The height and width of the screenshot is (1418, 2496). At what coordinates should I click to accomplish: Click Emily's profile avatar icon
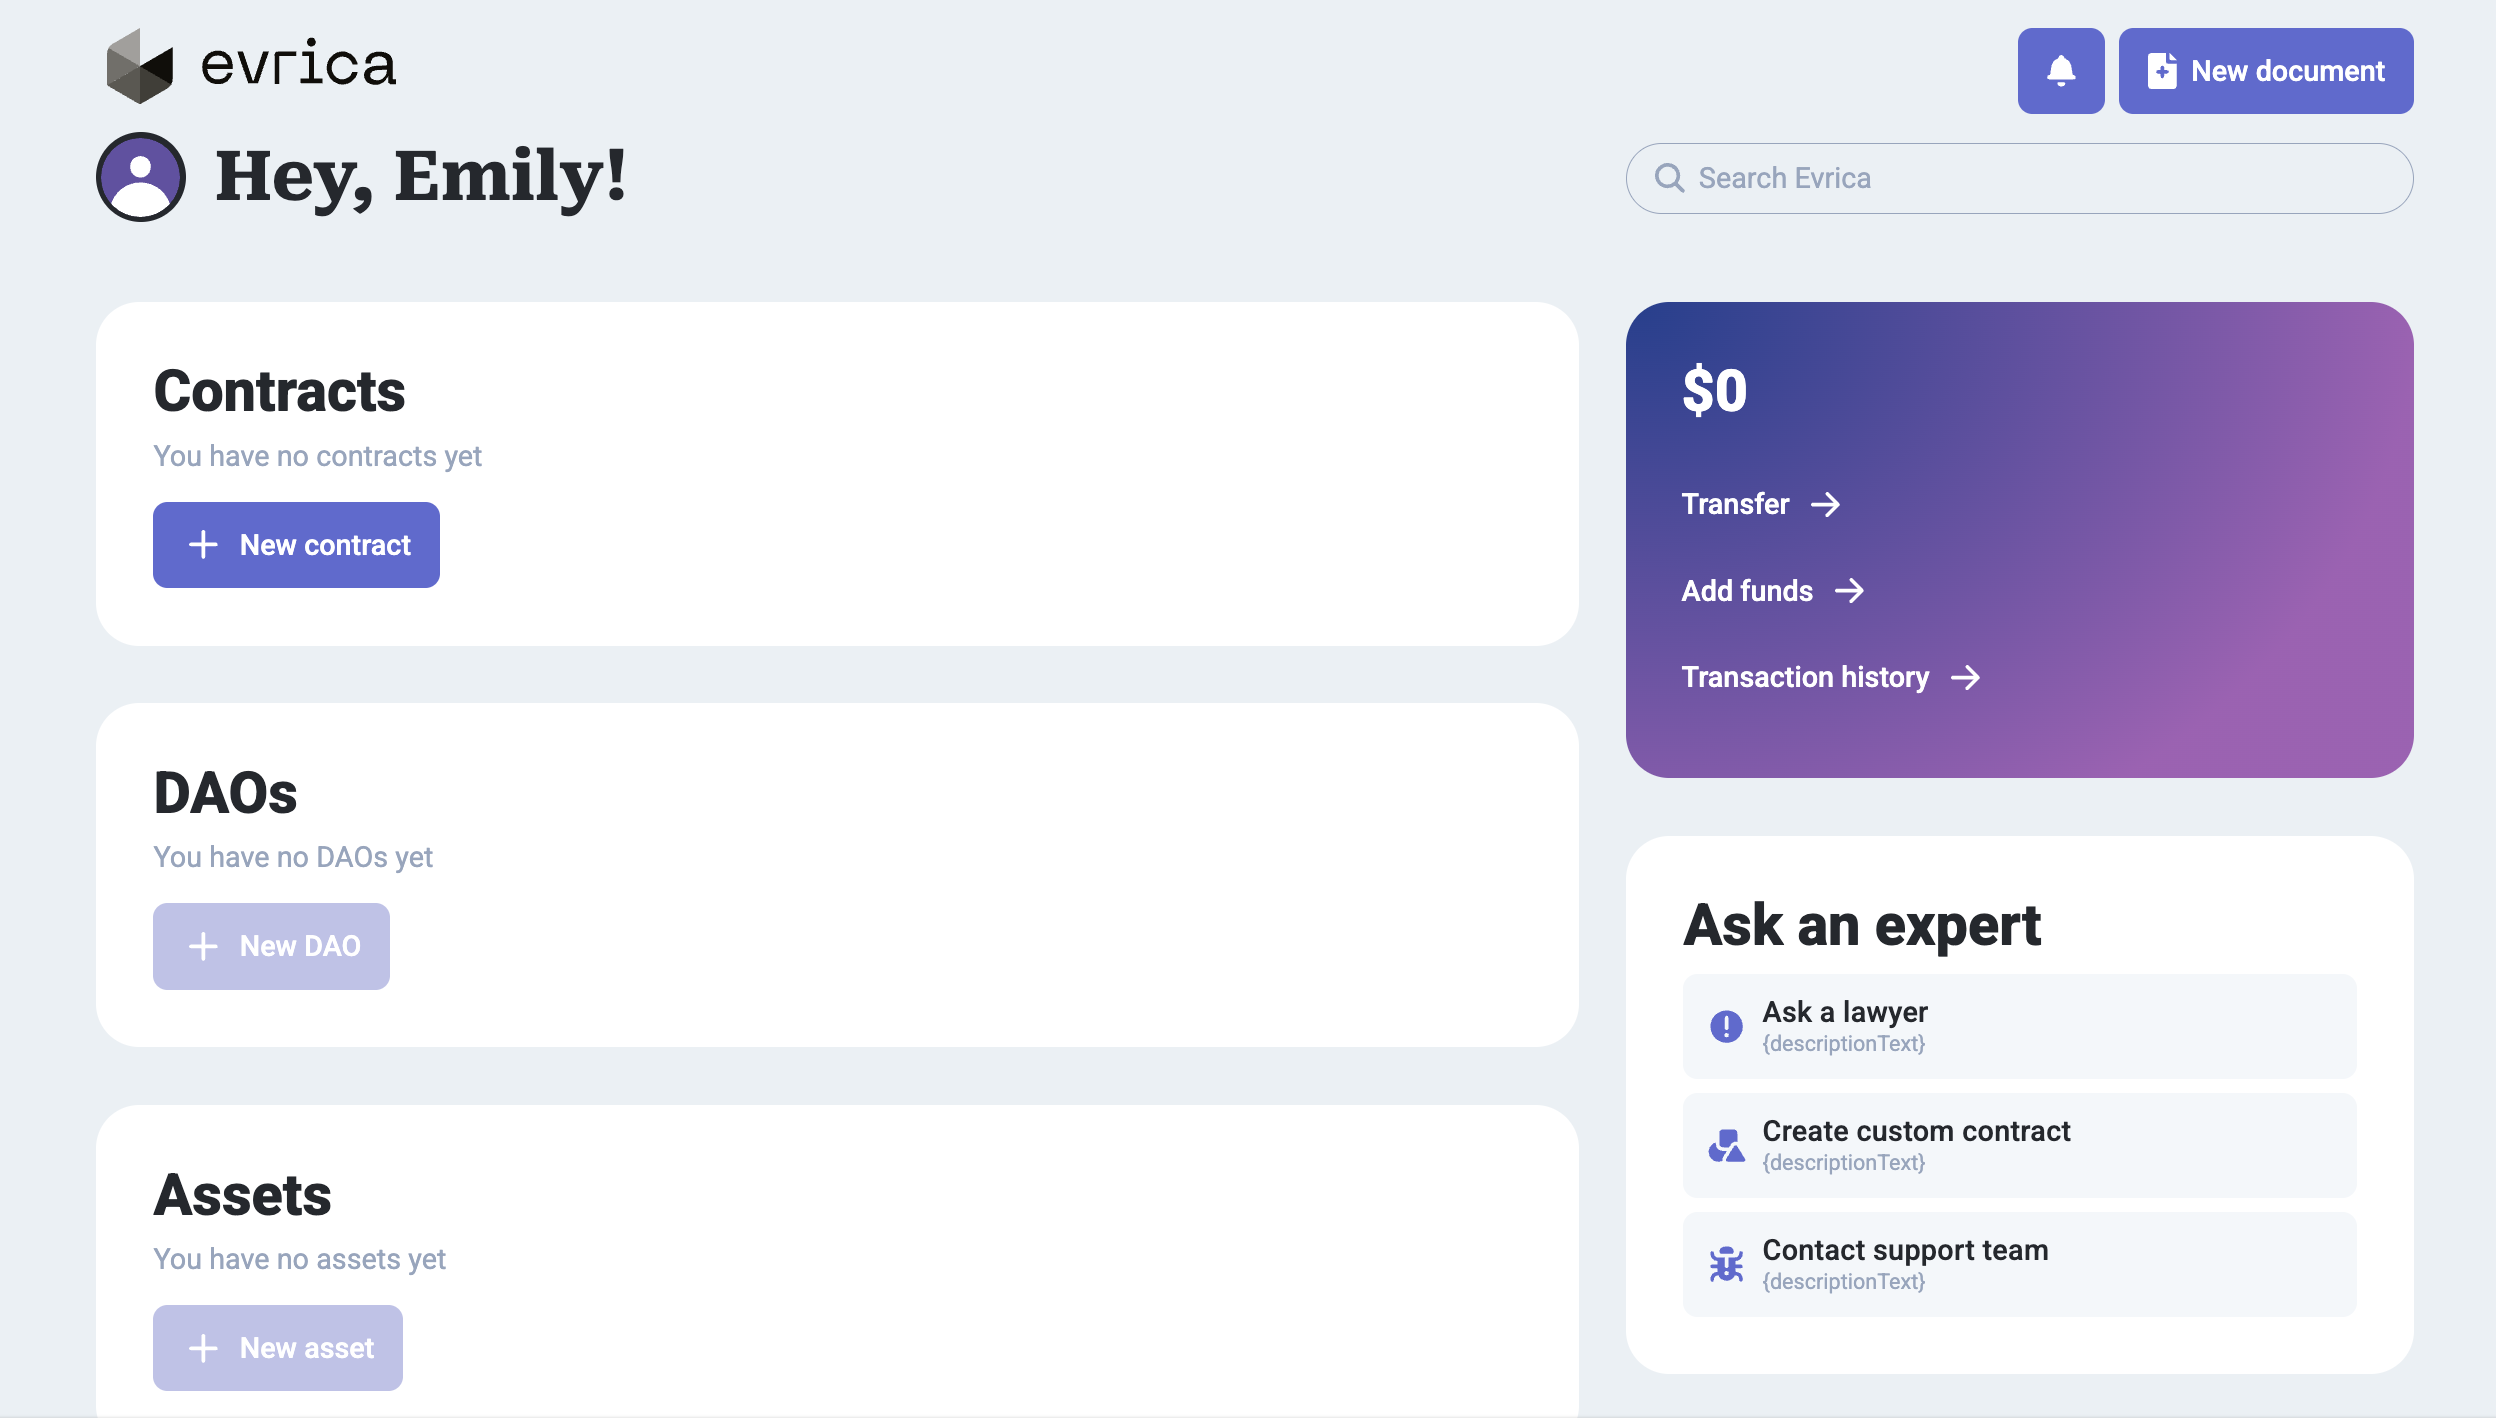click(x=141, y=177)
